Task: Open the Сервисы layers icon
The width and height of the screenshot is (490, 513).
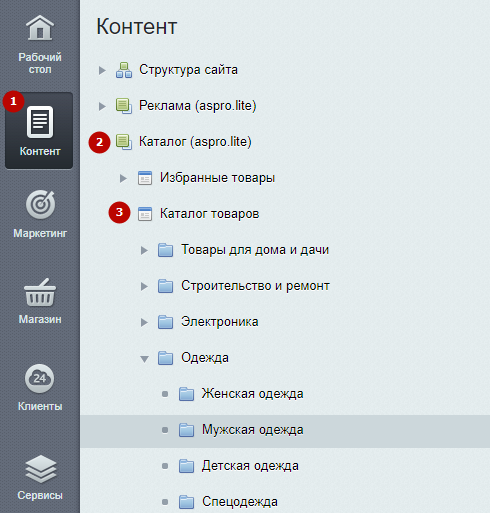Action: click(40, 469)
